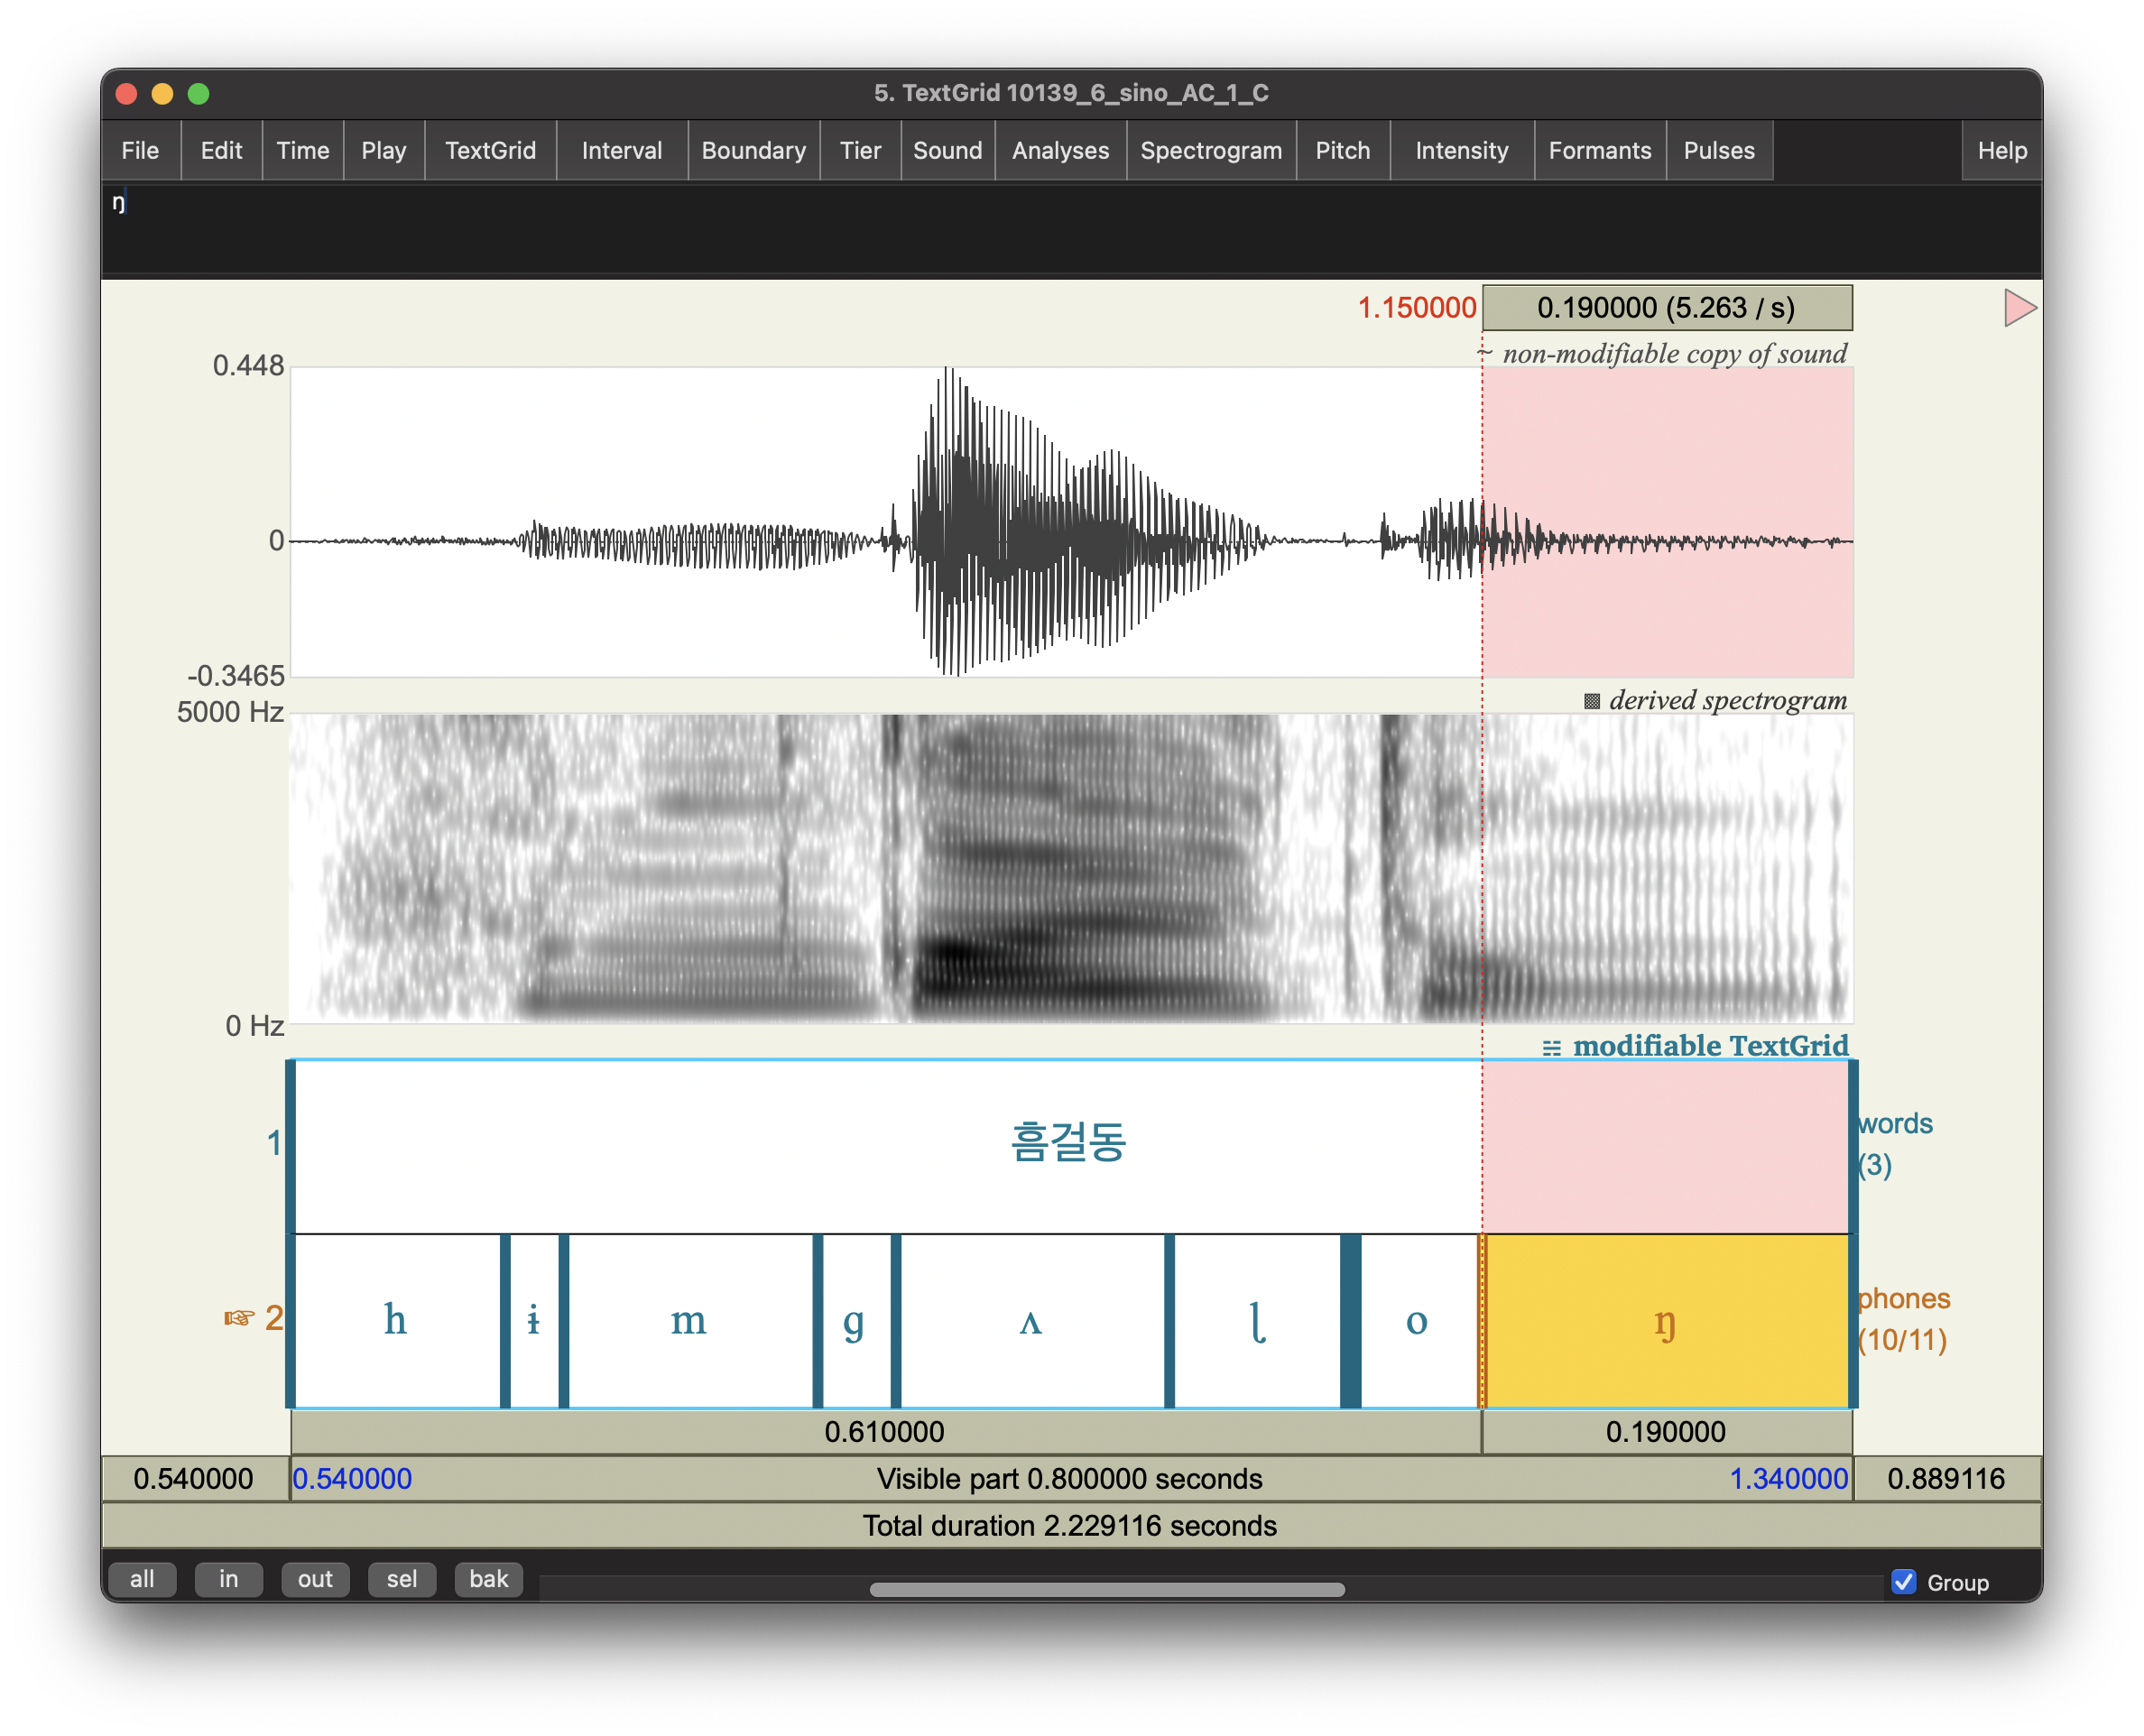Open the Pitch menu
Image resolution: width=2144 pixels, height=1736 pixels.
click(x=1342, y=151)
